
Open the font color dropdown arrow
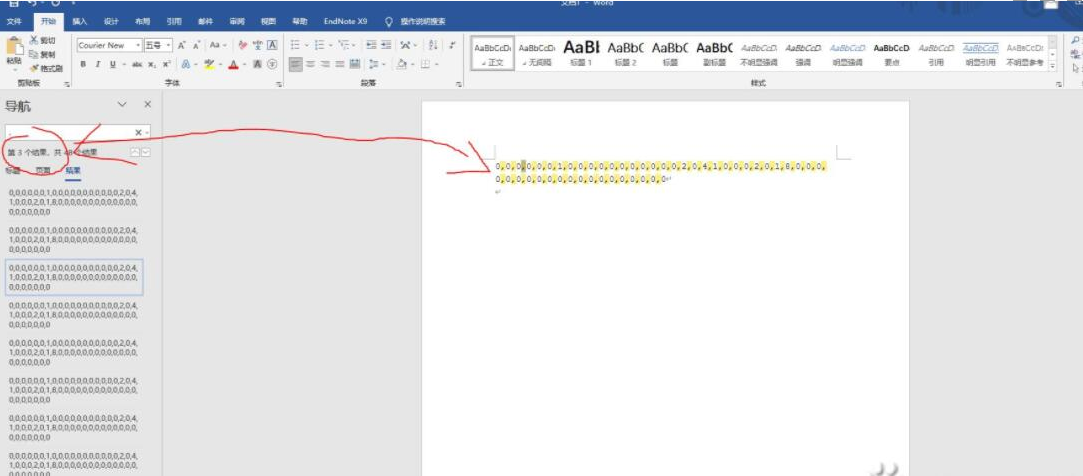point(243,64)
